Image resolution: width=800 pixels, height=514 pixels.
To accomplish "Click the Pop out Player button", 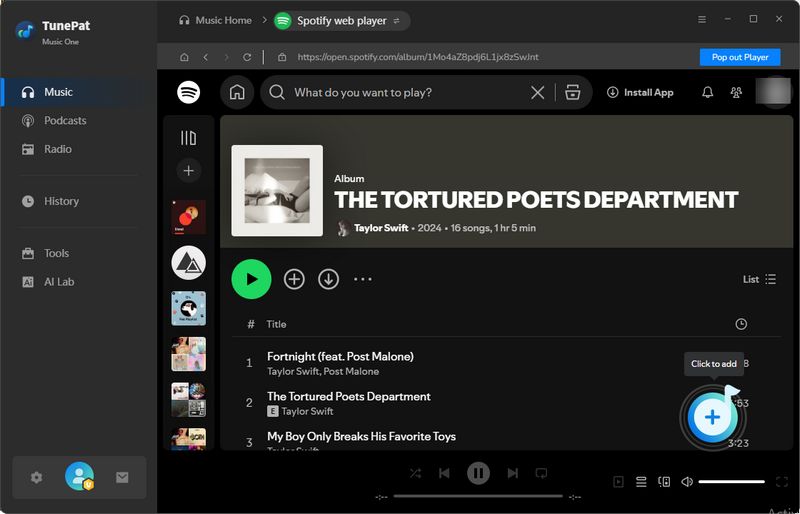I will (x=739, y=57).
